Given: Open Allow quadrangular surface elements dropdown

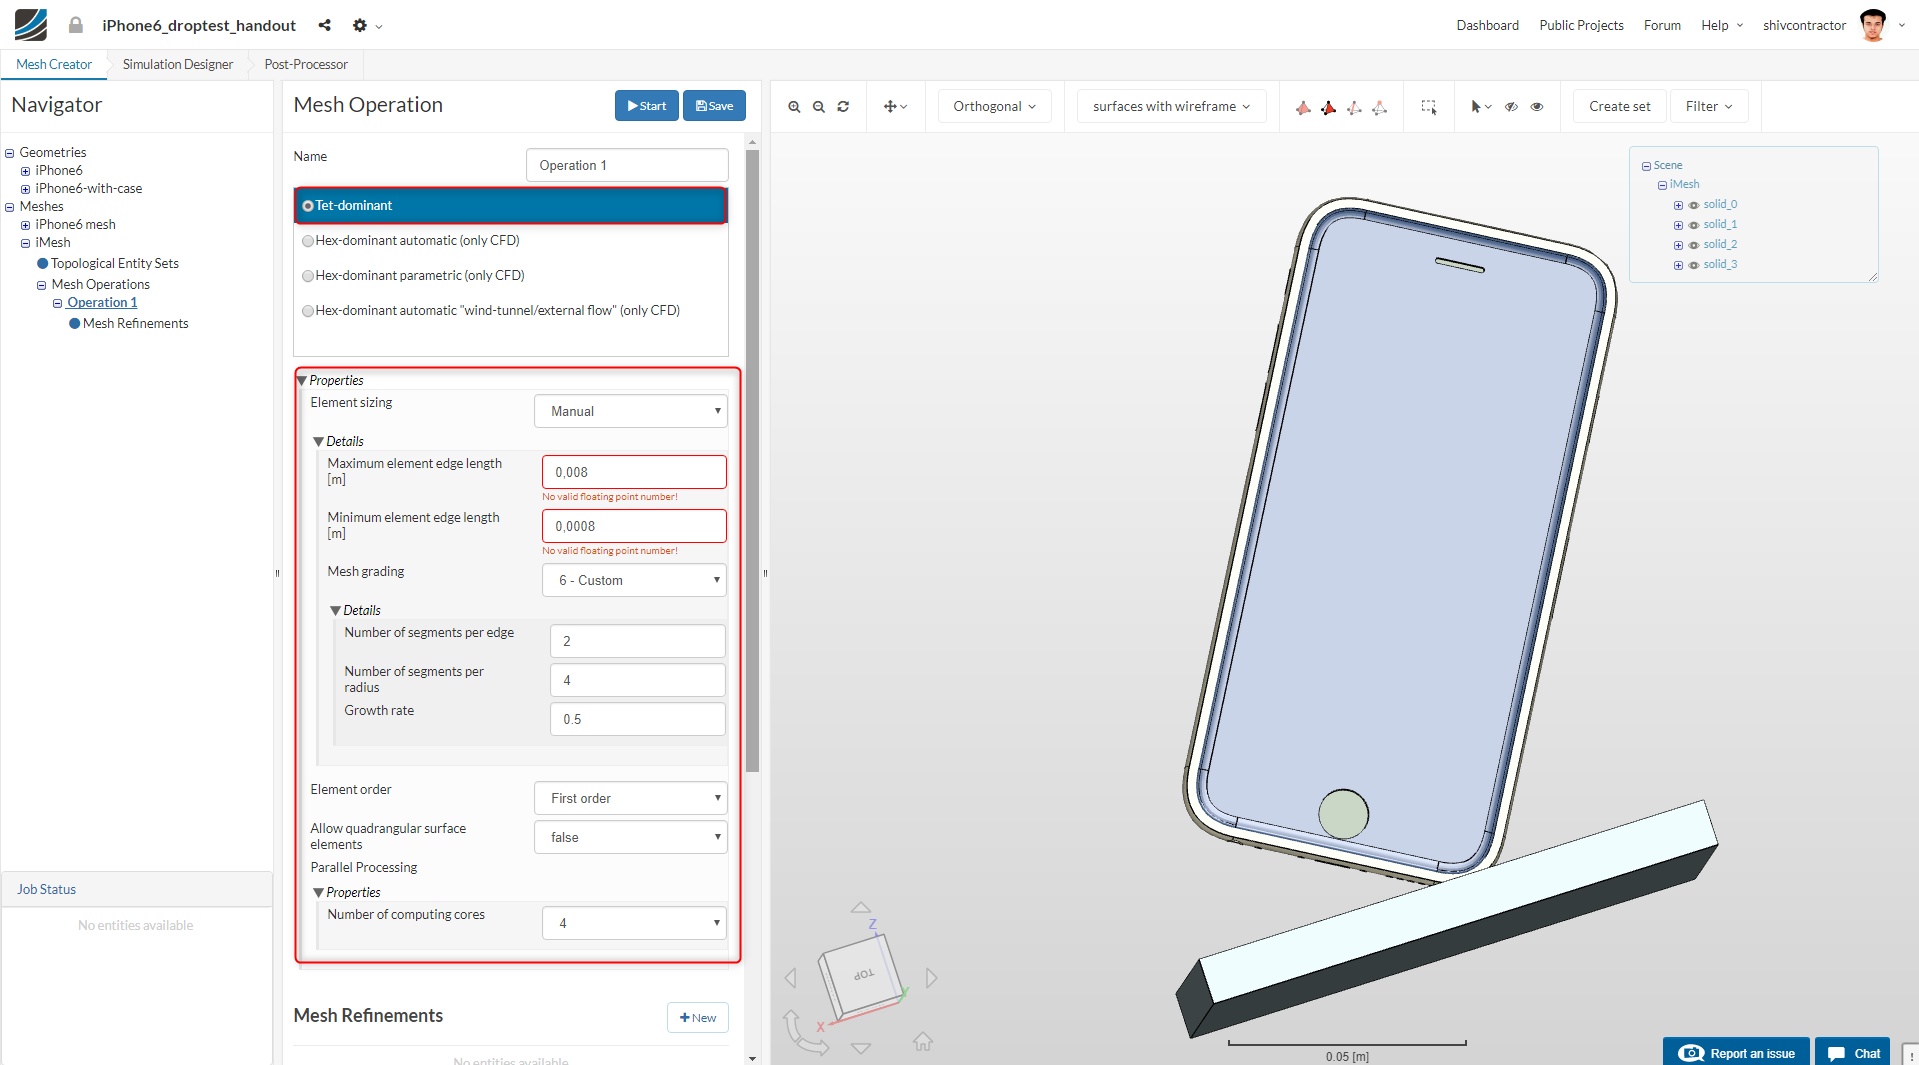Looking at the screenshot, I should [x=631, y=837].
